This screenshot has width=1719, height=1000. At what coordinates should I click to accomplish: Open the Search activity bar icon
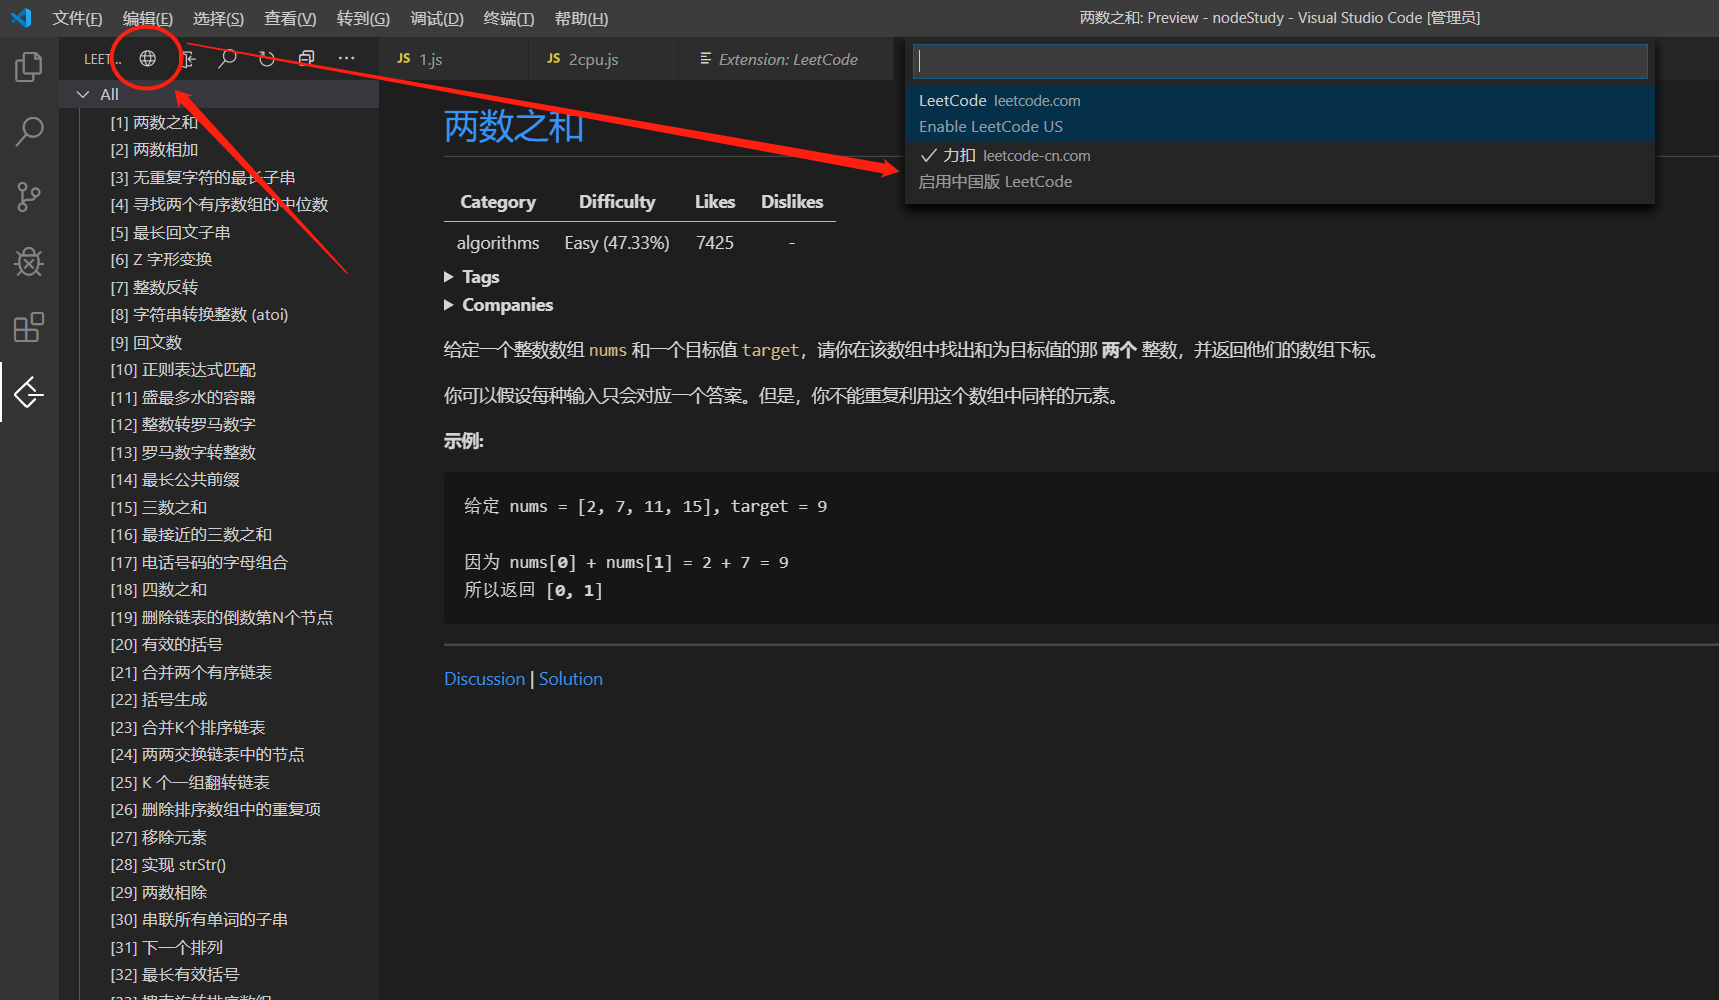(29, 132)
